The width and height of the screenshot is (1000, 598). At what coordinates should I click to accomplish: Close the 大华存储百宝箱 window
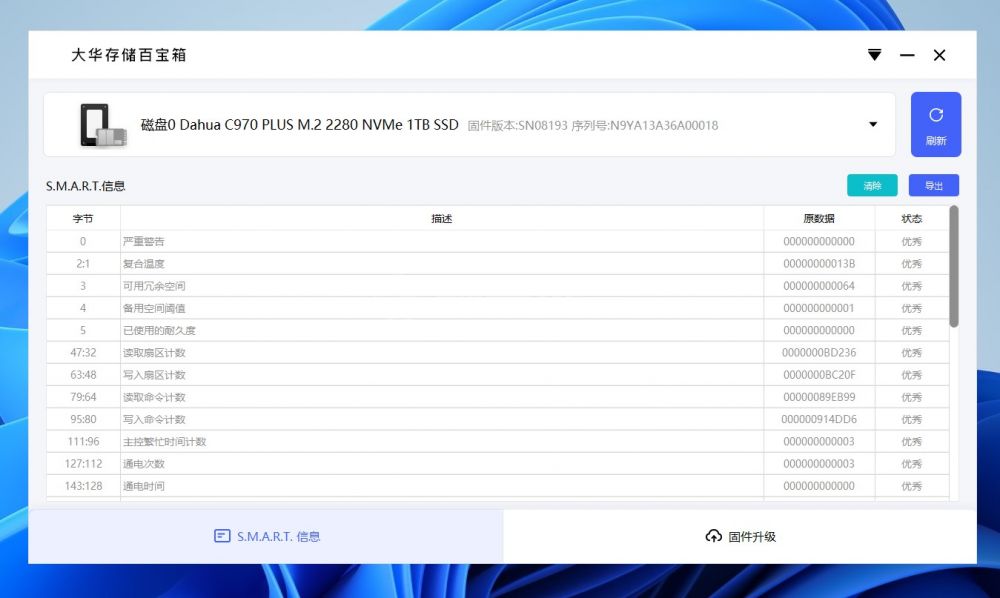coord(939,55)
